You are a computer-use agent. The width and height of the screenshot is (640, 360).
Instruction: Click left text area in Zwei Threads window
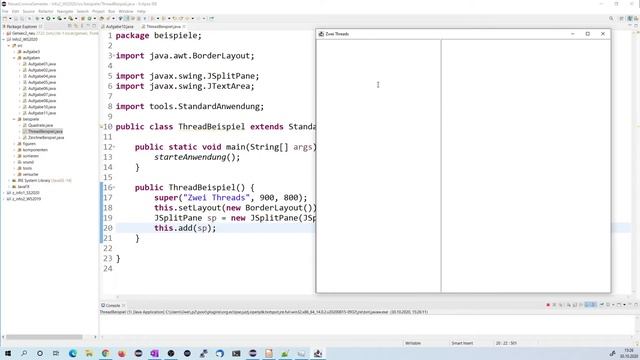point(378,166)
